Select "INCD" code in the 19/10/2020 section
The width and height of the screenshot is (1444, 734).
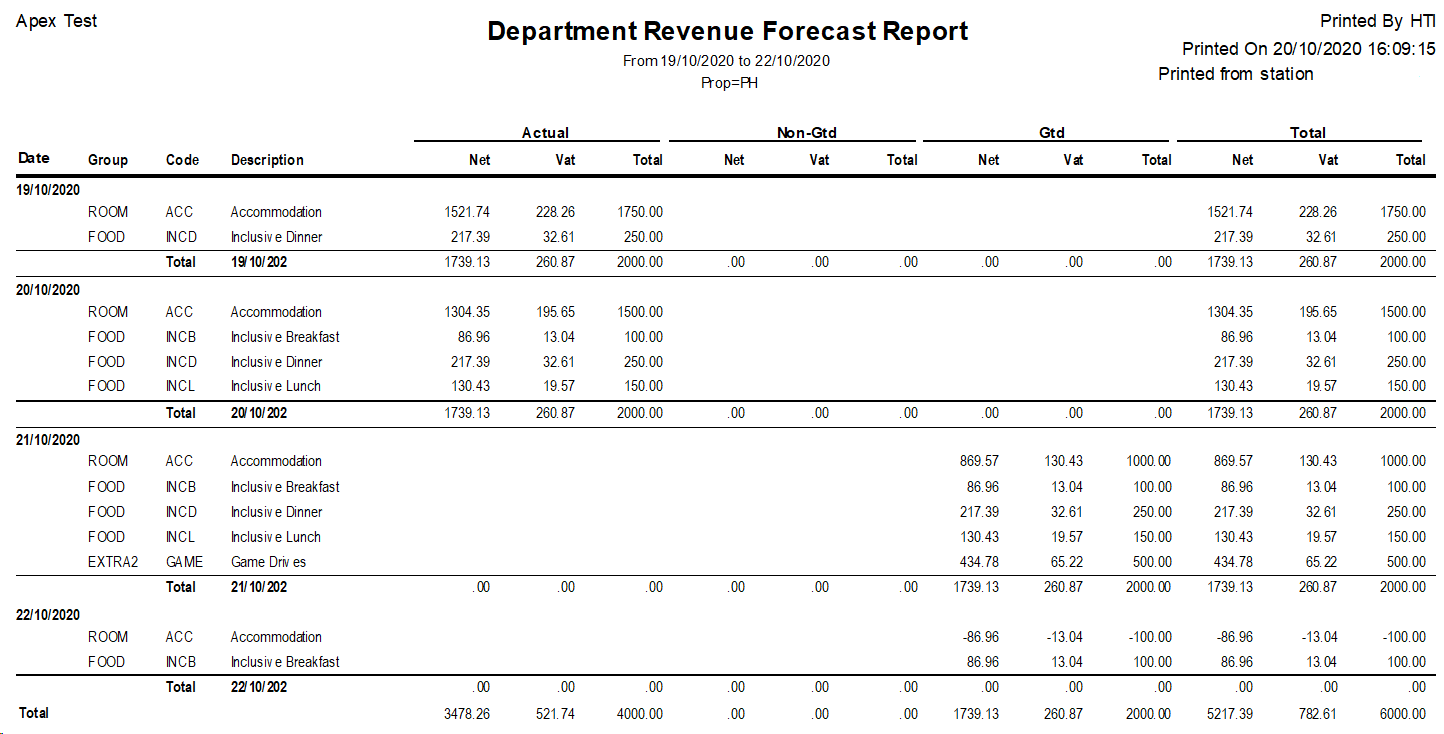point(181,237)
